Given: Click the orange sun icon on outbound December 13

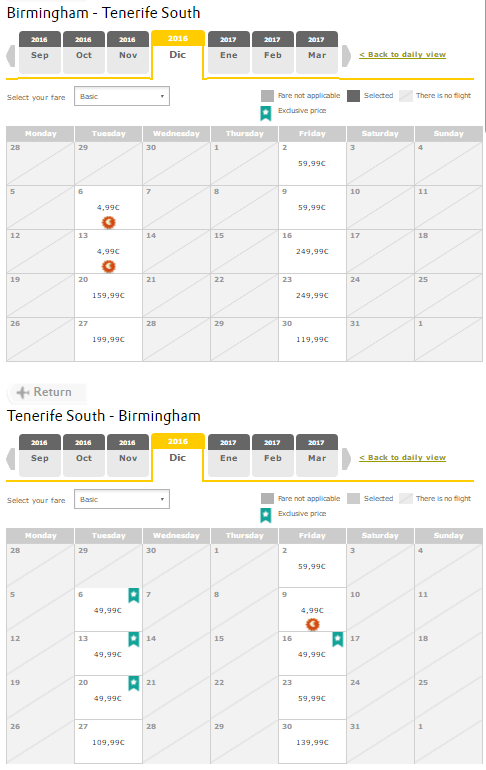Looking at the screenshot, I should (108, 267).
